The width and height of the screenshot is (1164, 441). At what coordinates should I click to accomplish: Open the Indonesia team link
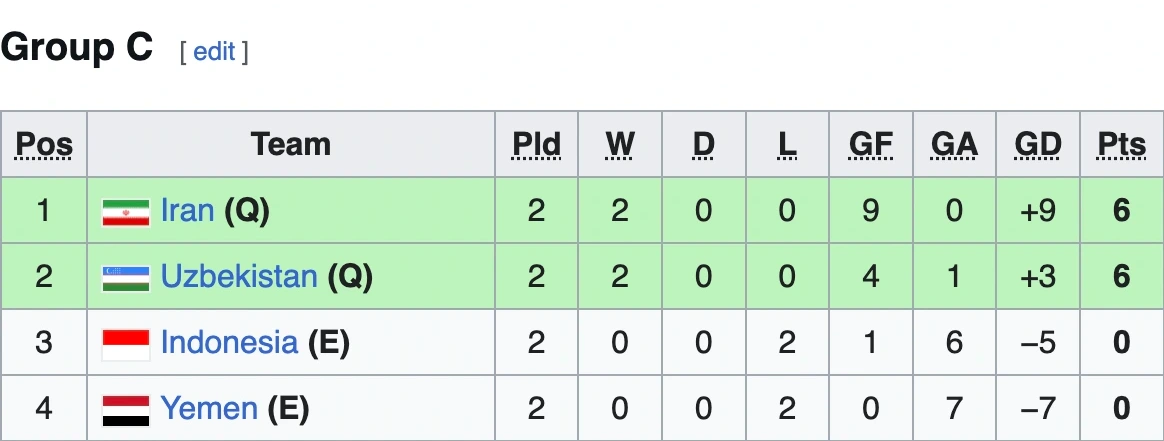229,342
